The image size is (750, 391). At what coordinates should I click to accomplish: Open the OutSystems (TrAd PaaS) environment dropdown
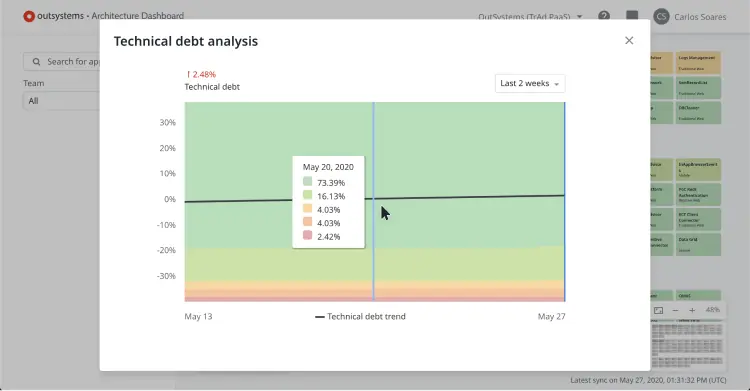pos(530,17)
